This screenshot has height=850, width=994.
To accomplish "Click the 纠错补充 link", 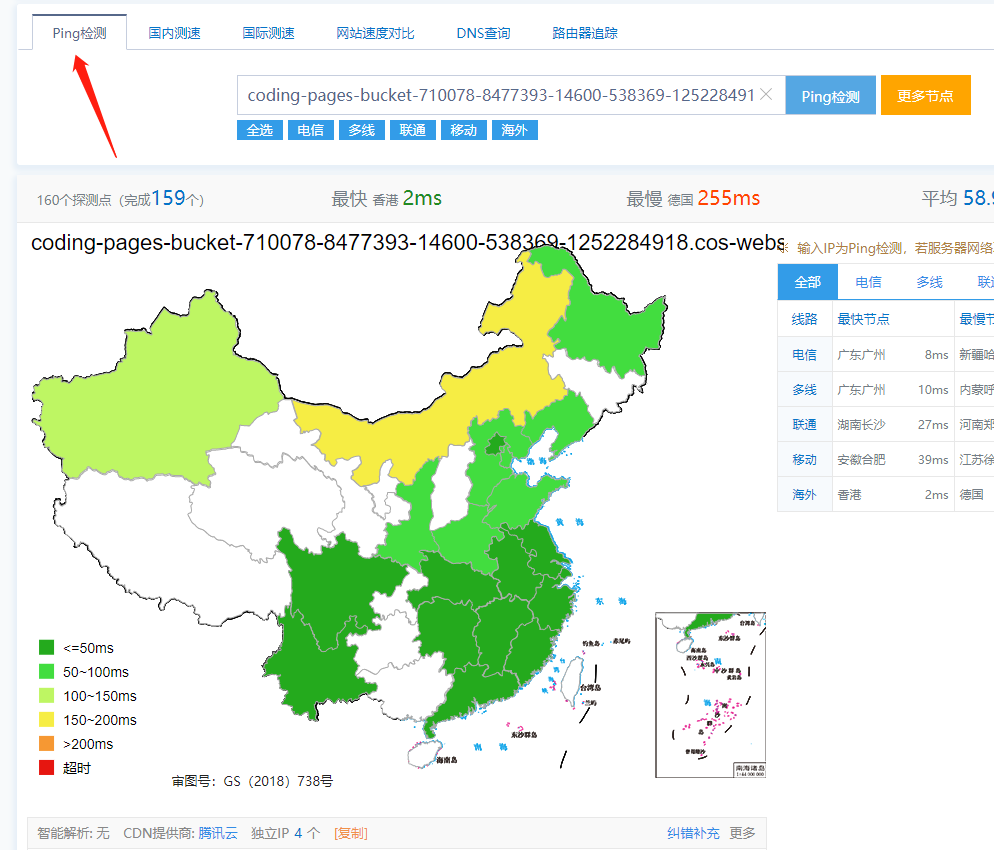I will [x=693, y=833].
